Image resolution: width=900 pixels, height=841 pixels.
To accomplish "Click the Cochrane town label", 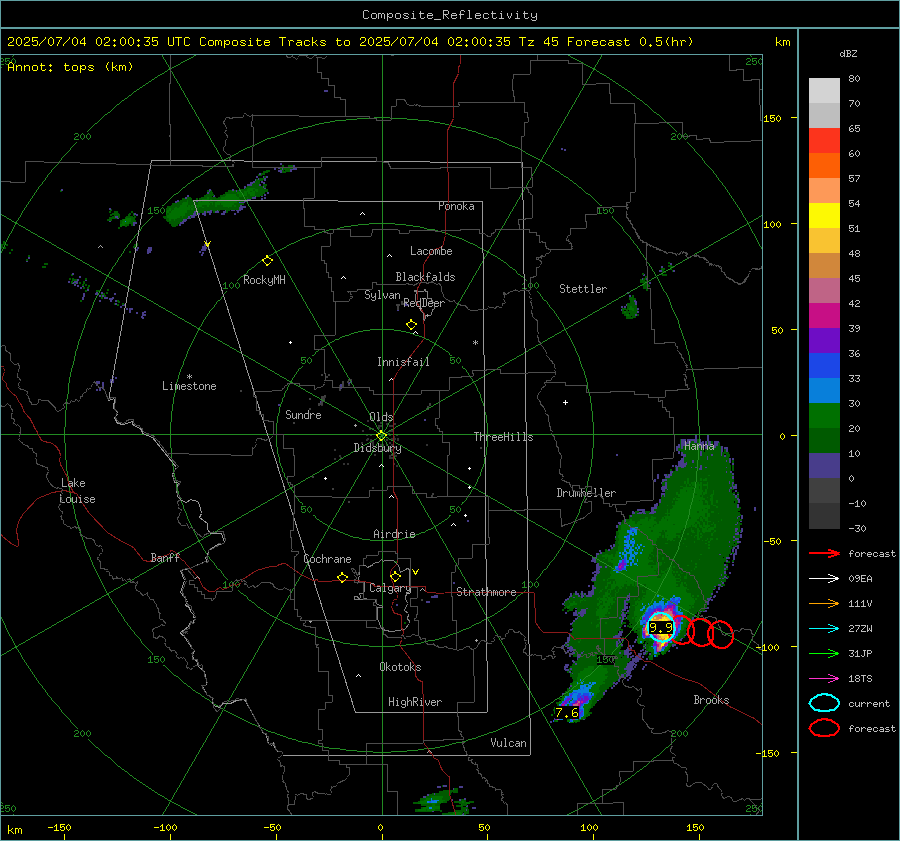I will [x=327, y=559].
